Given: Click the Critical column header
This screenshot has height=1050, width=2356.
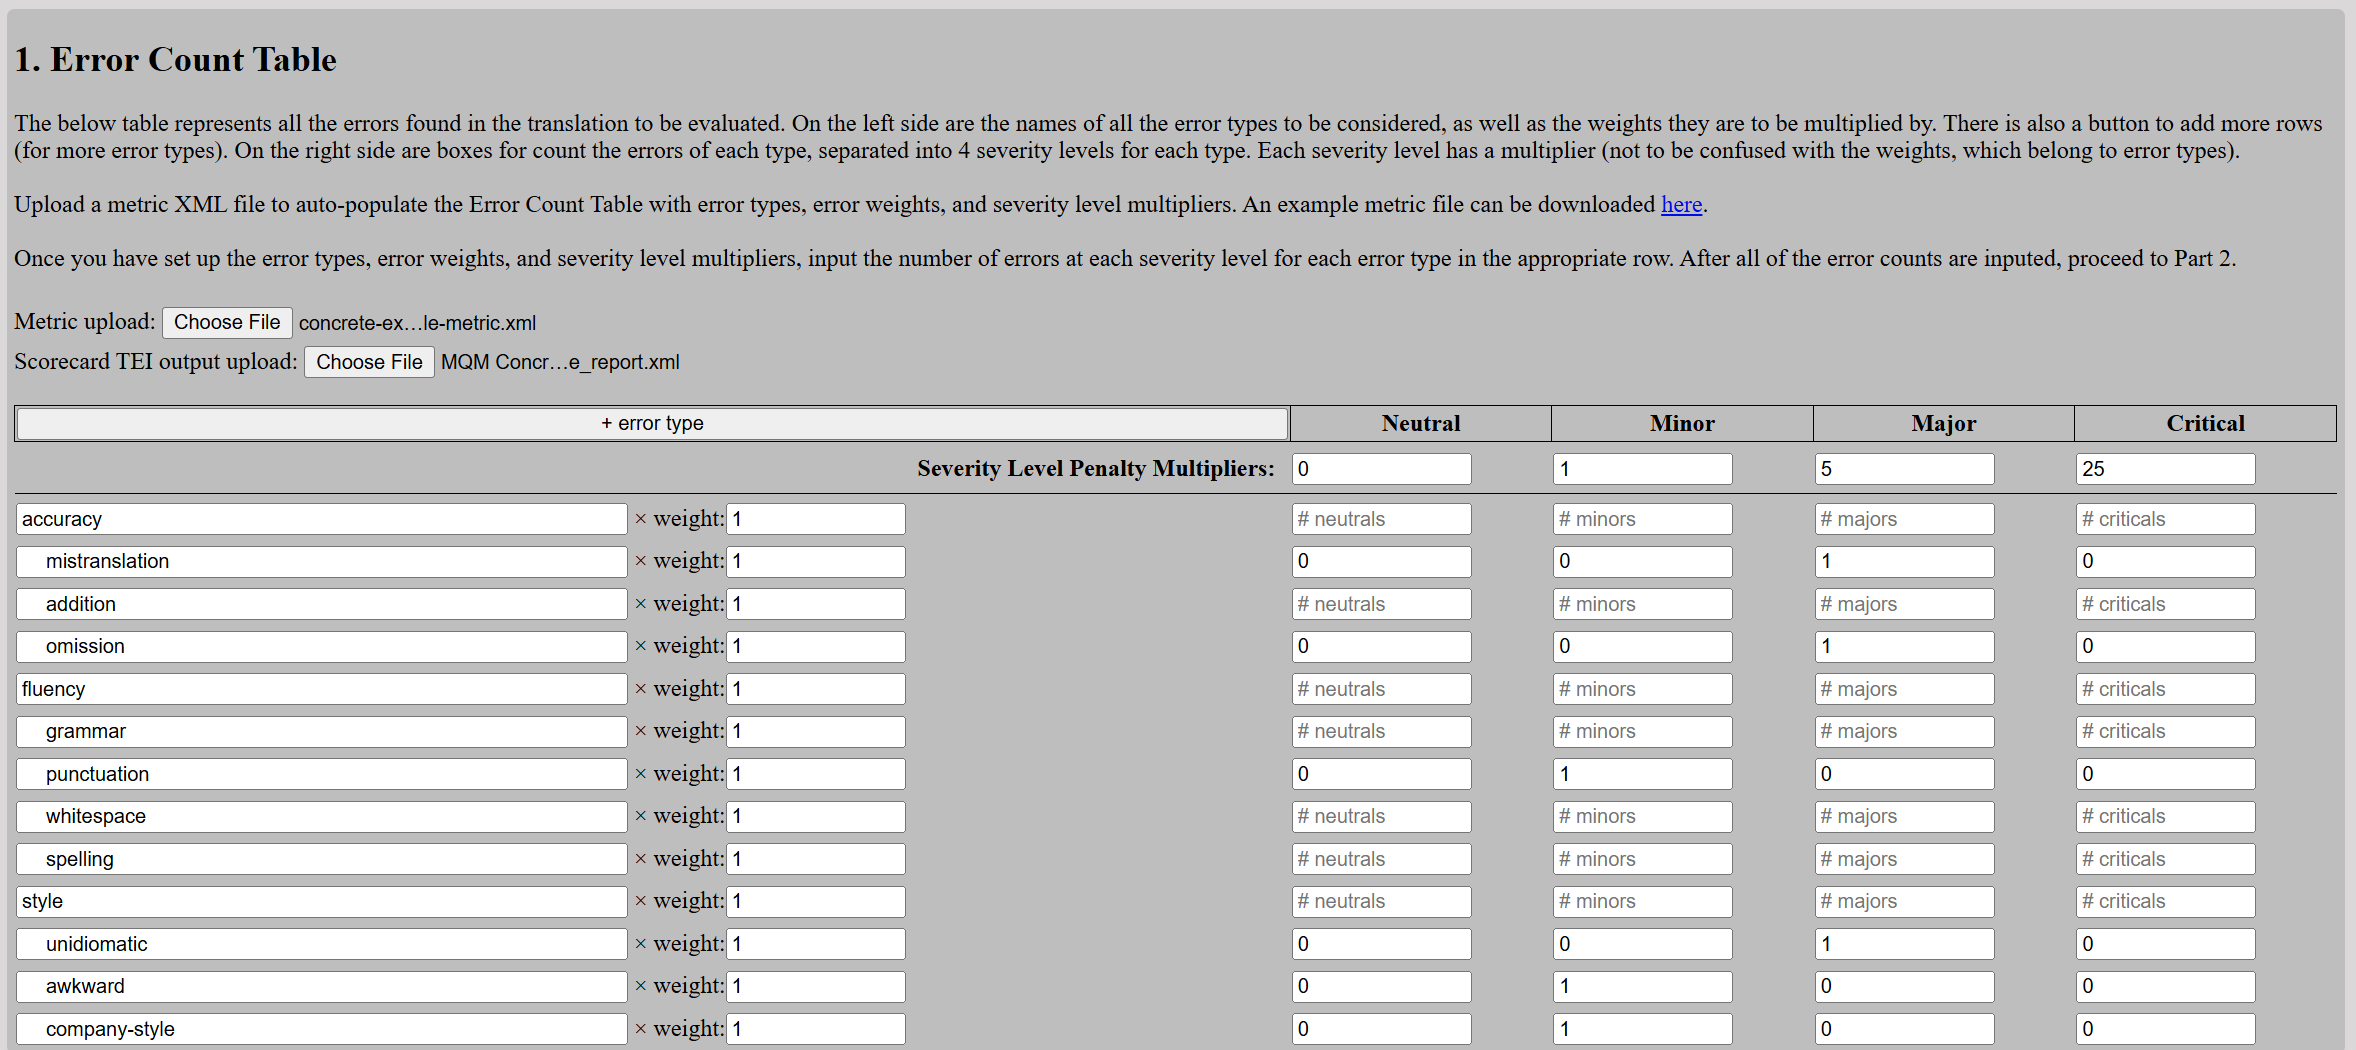Looking at the screenshot, I should [2205, 423].
